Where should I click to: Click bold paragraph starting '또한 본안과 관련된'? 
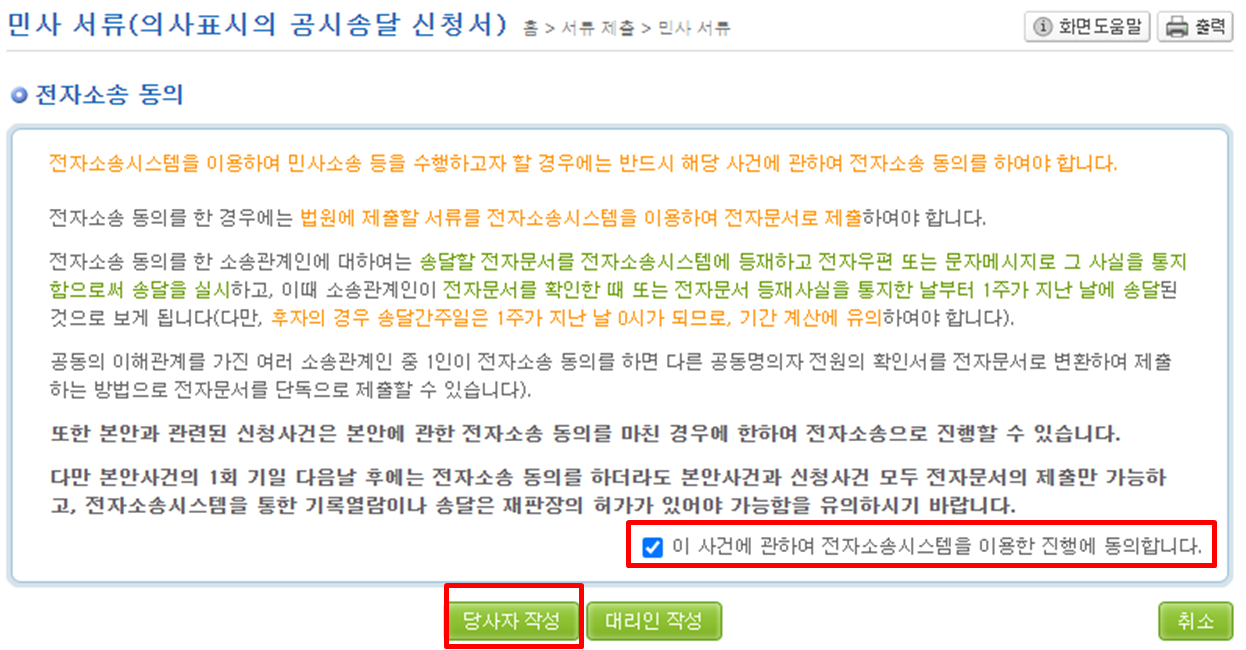585,435
